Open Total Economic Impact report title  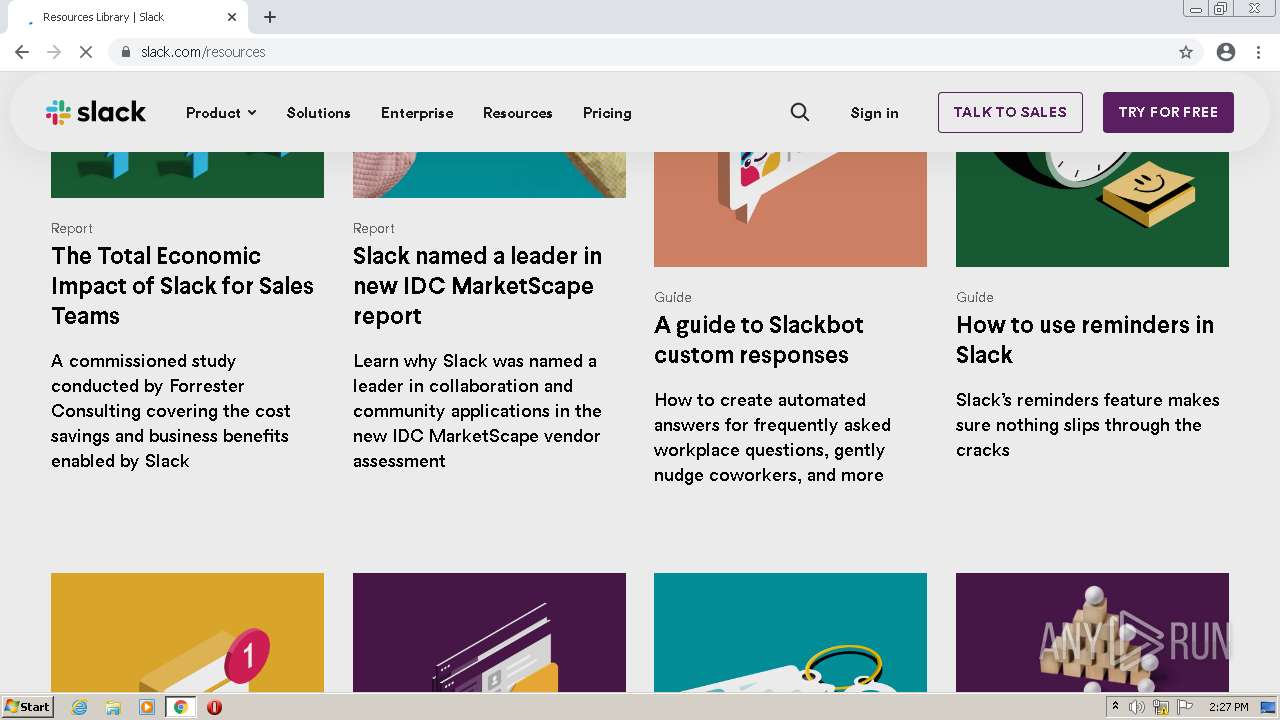(182, 286)
